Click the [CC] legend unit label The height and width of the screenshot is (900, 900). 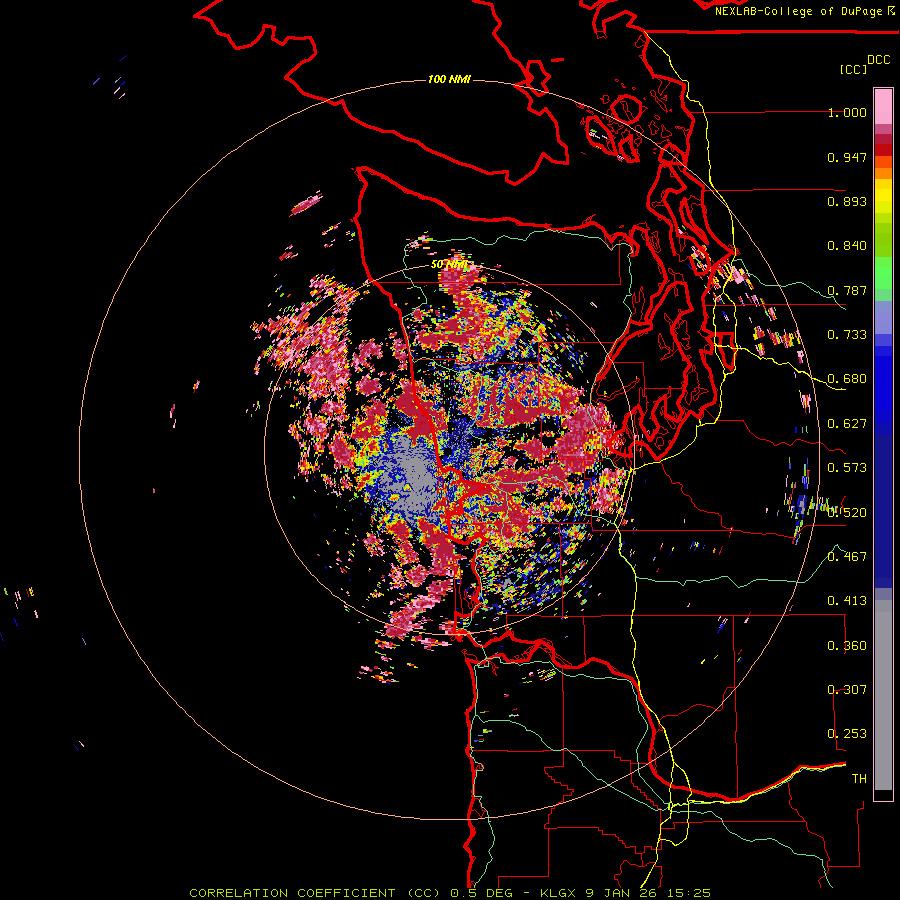tap(853, 69)
